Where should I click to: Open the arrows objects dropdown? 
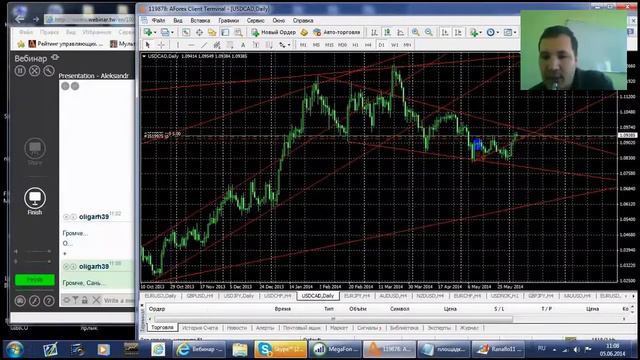click(284, 44)
